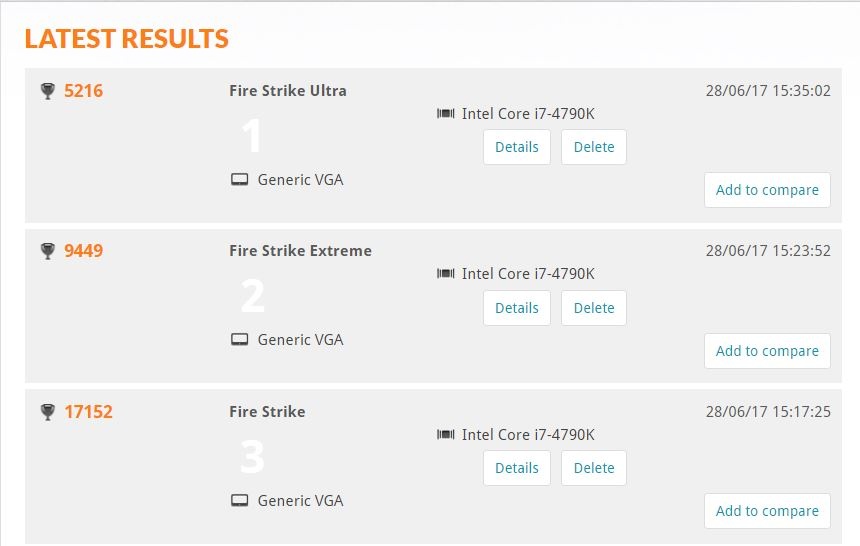Add the Fire Strike Ultra result to compare
This screenshot has width=860, height=546.
pos(767,190)
